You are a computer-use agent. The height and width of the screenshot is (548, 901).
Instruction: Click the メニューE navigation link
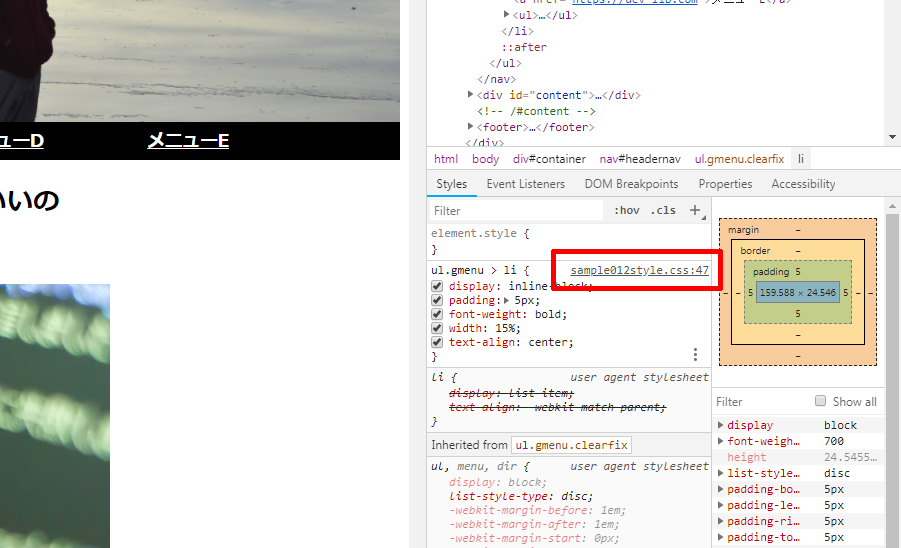tap(188, 141)
